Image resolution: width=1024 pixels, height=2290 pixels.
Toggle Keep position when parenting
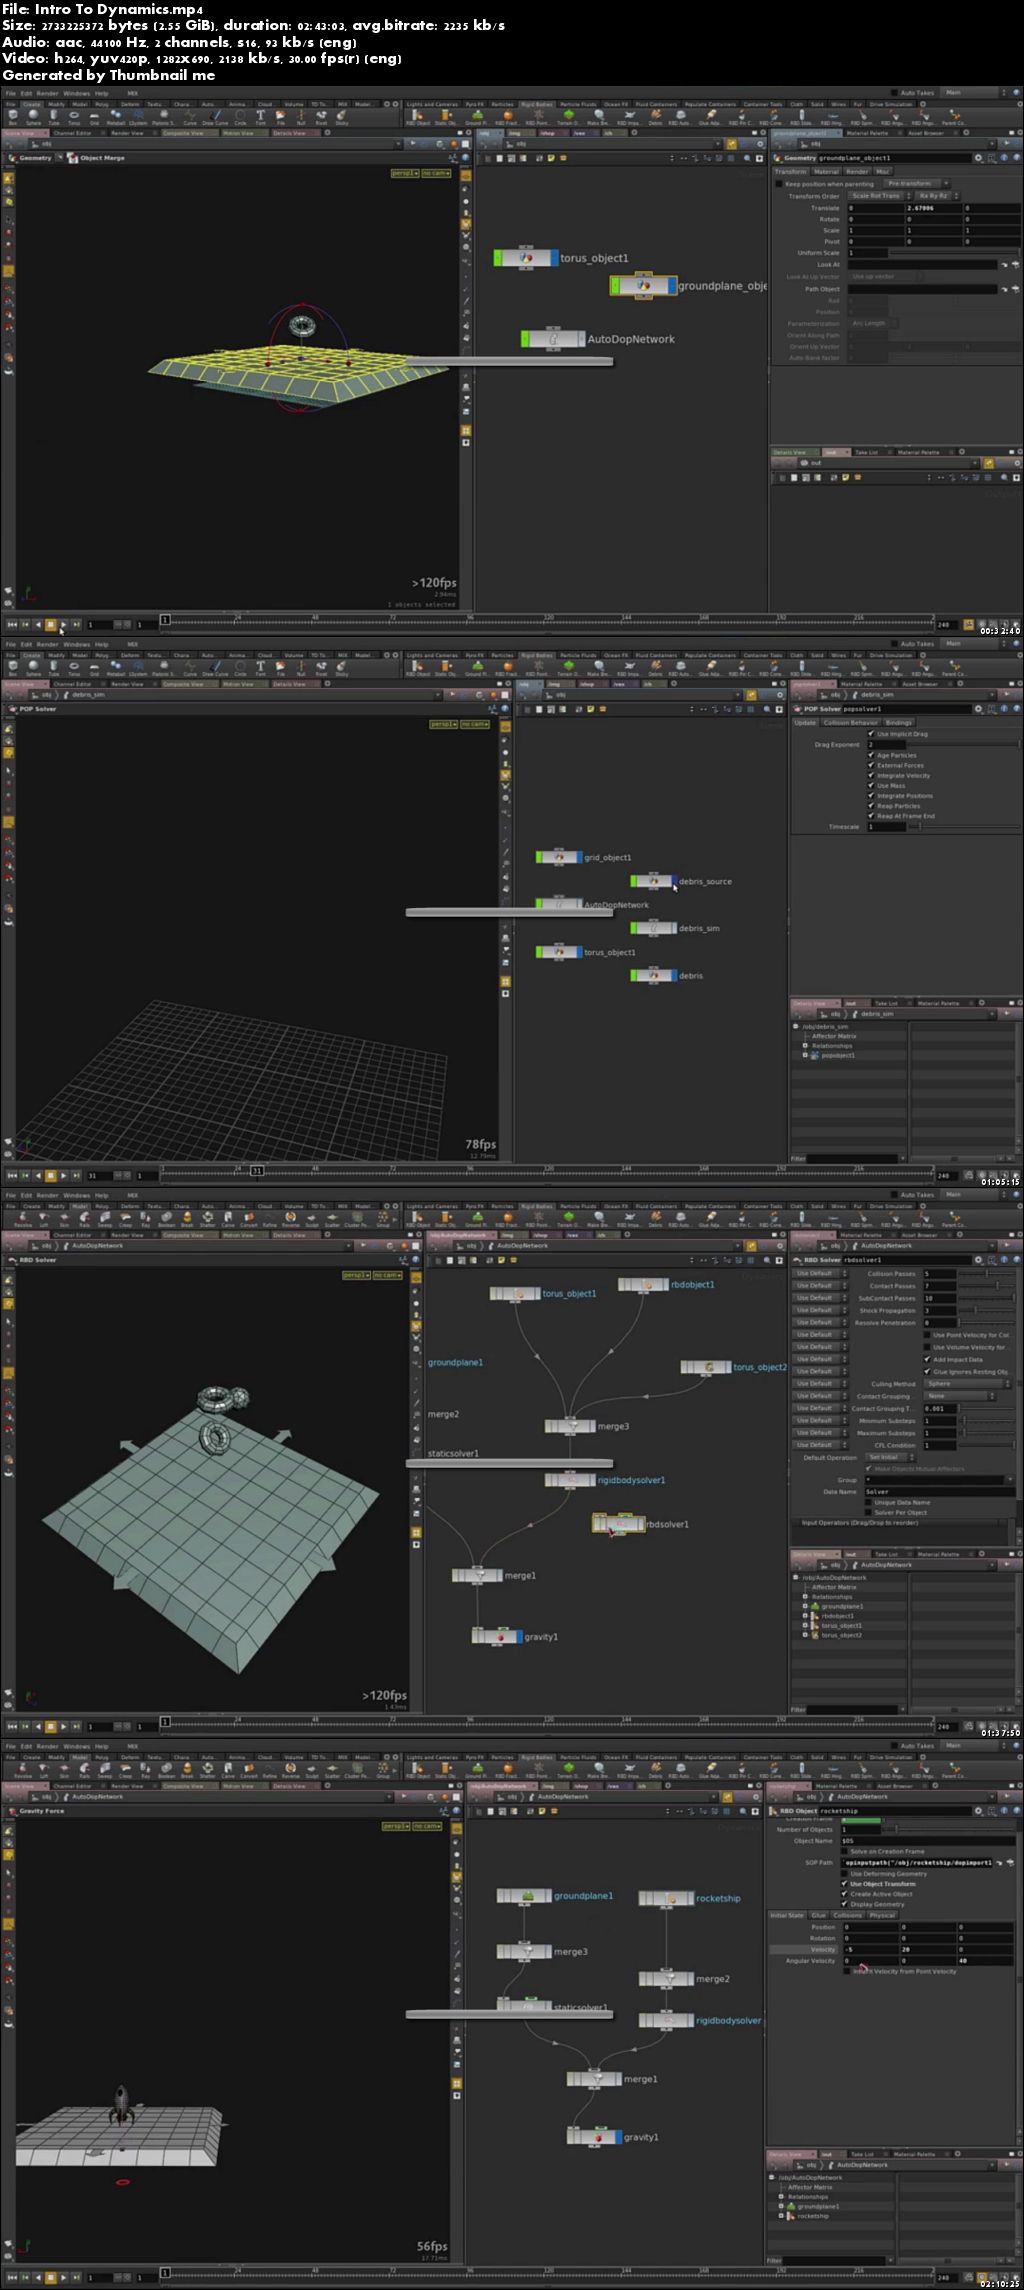pos(779,184)
